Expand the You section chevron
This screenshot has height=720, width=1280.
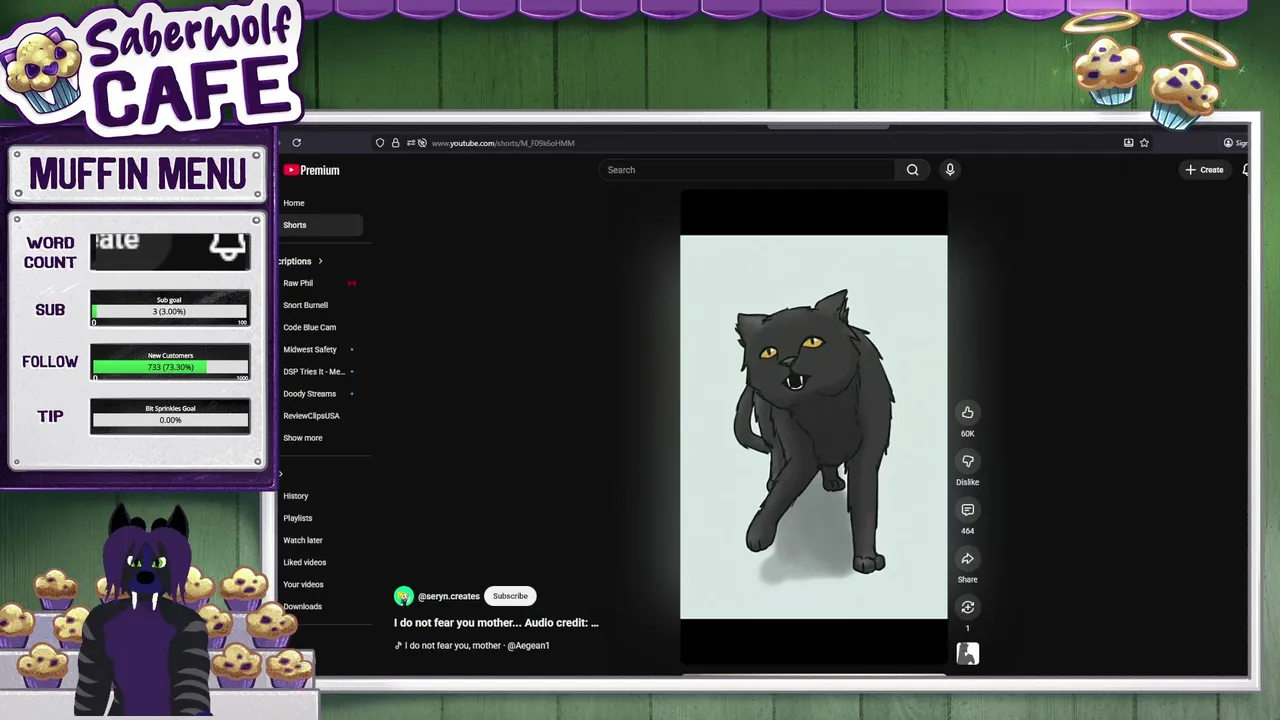click(281, 474)
